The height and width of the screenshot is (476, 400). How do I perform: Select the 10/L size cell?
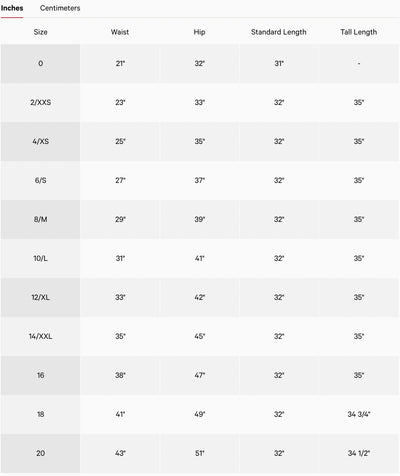[x=40, y=258]
